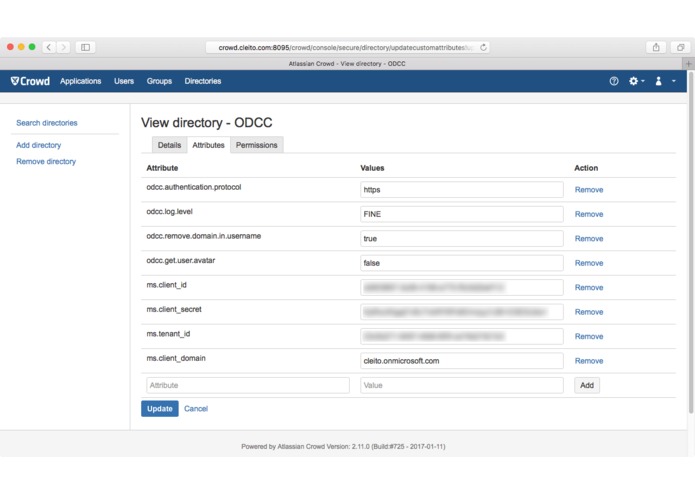
Task: Remove the ms.client_secret attribute
Action: pyautogui.click(x=589, y=312)
